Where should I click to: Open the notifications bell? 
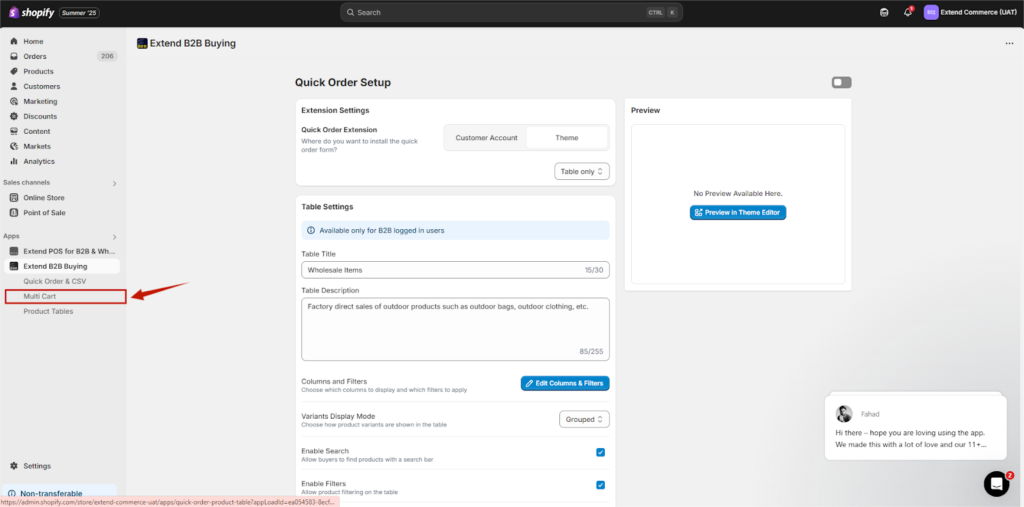point(908,12)
